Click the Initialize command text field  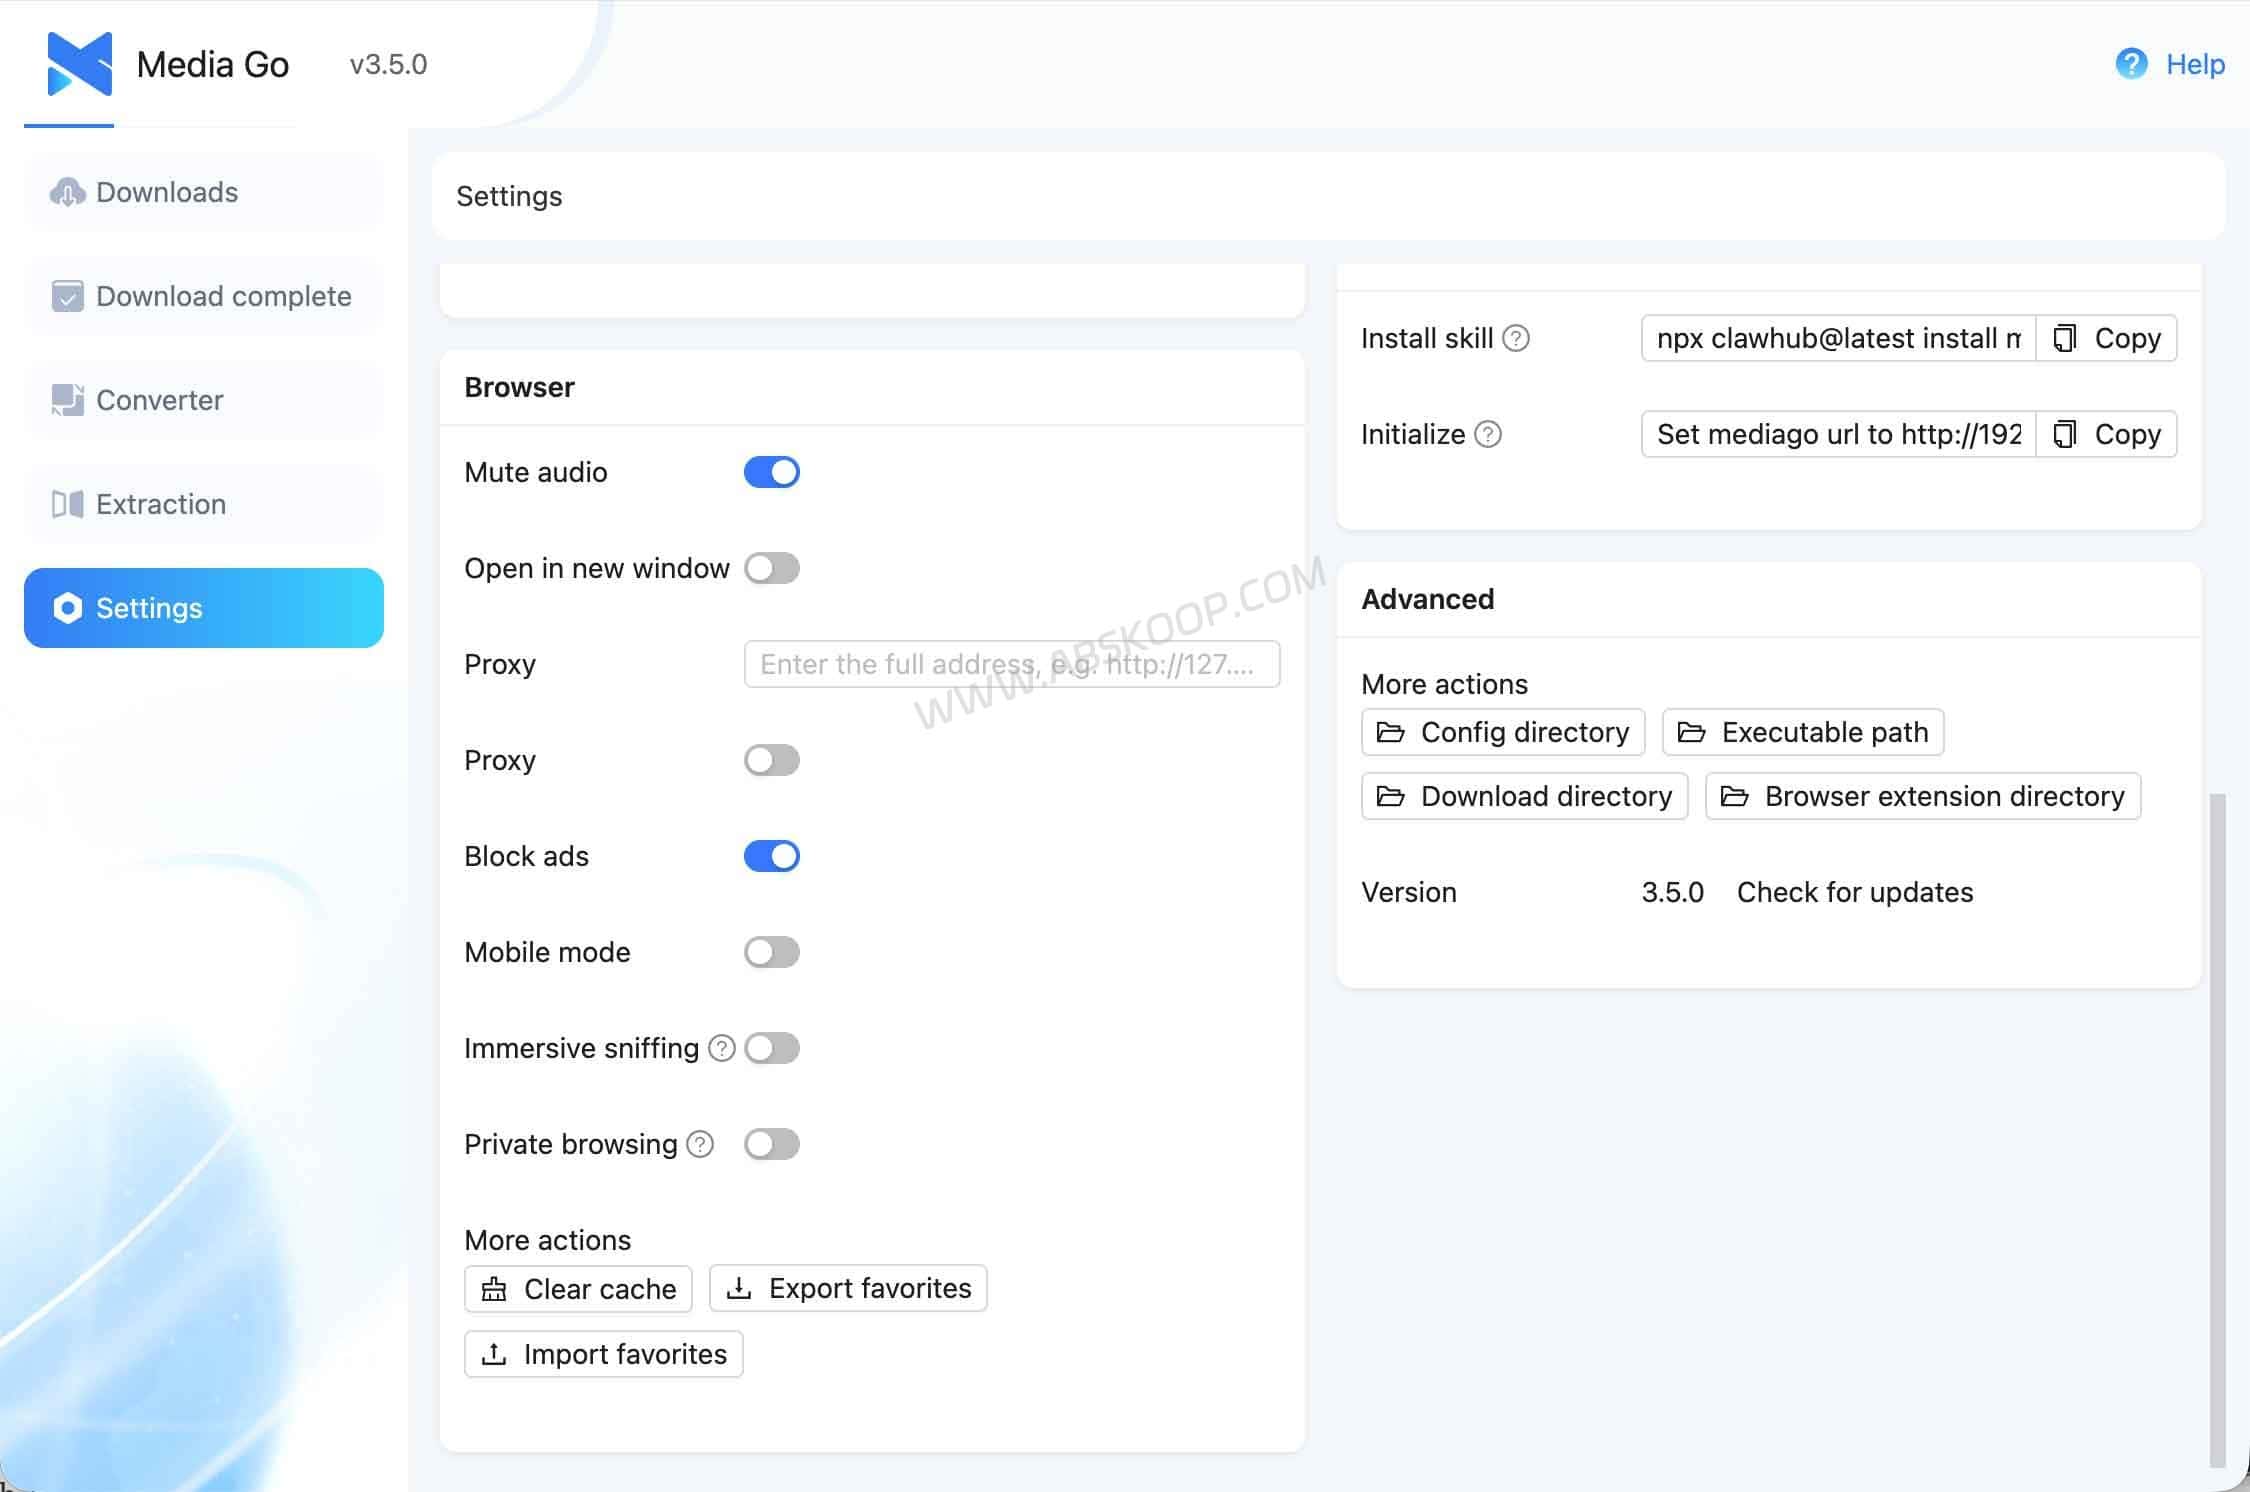click(1838, 434)
